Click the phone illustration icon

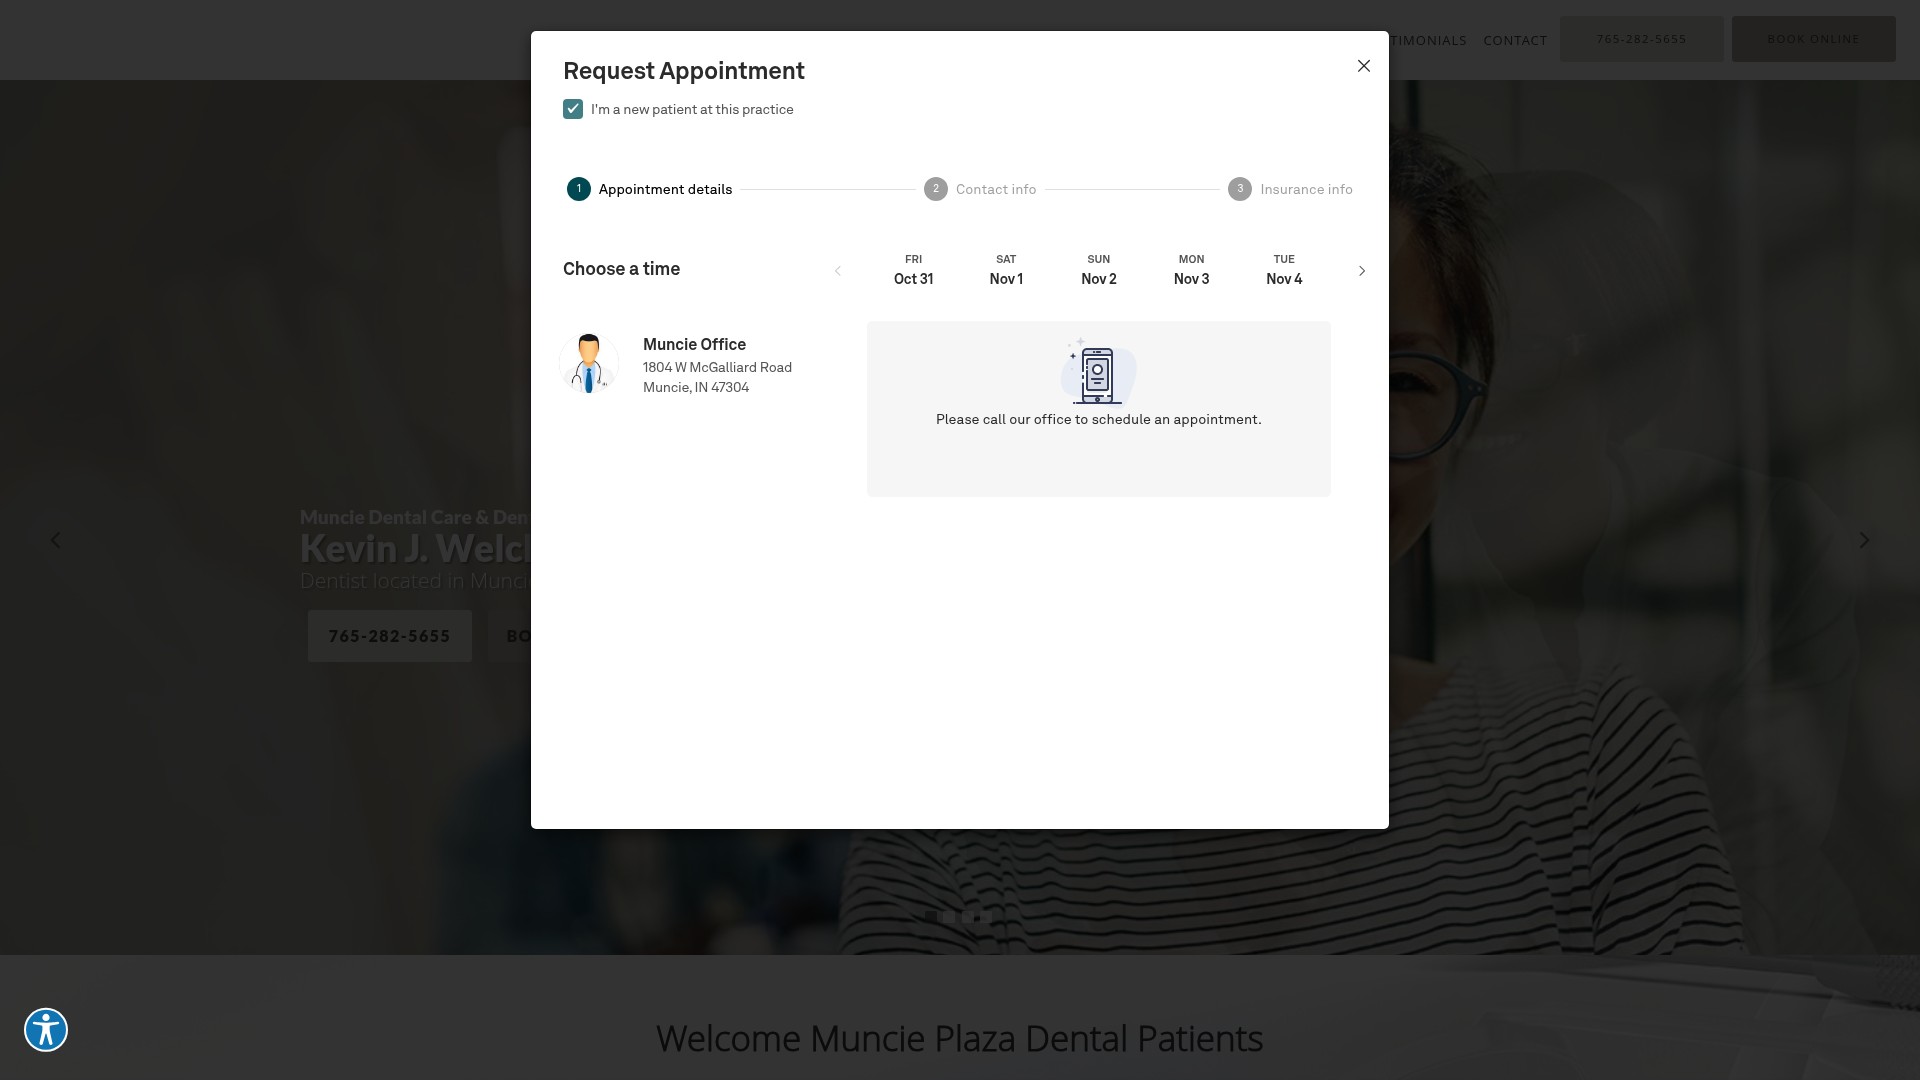pyautogui.click(x=1098, y=371)
